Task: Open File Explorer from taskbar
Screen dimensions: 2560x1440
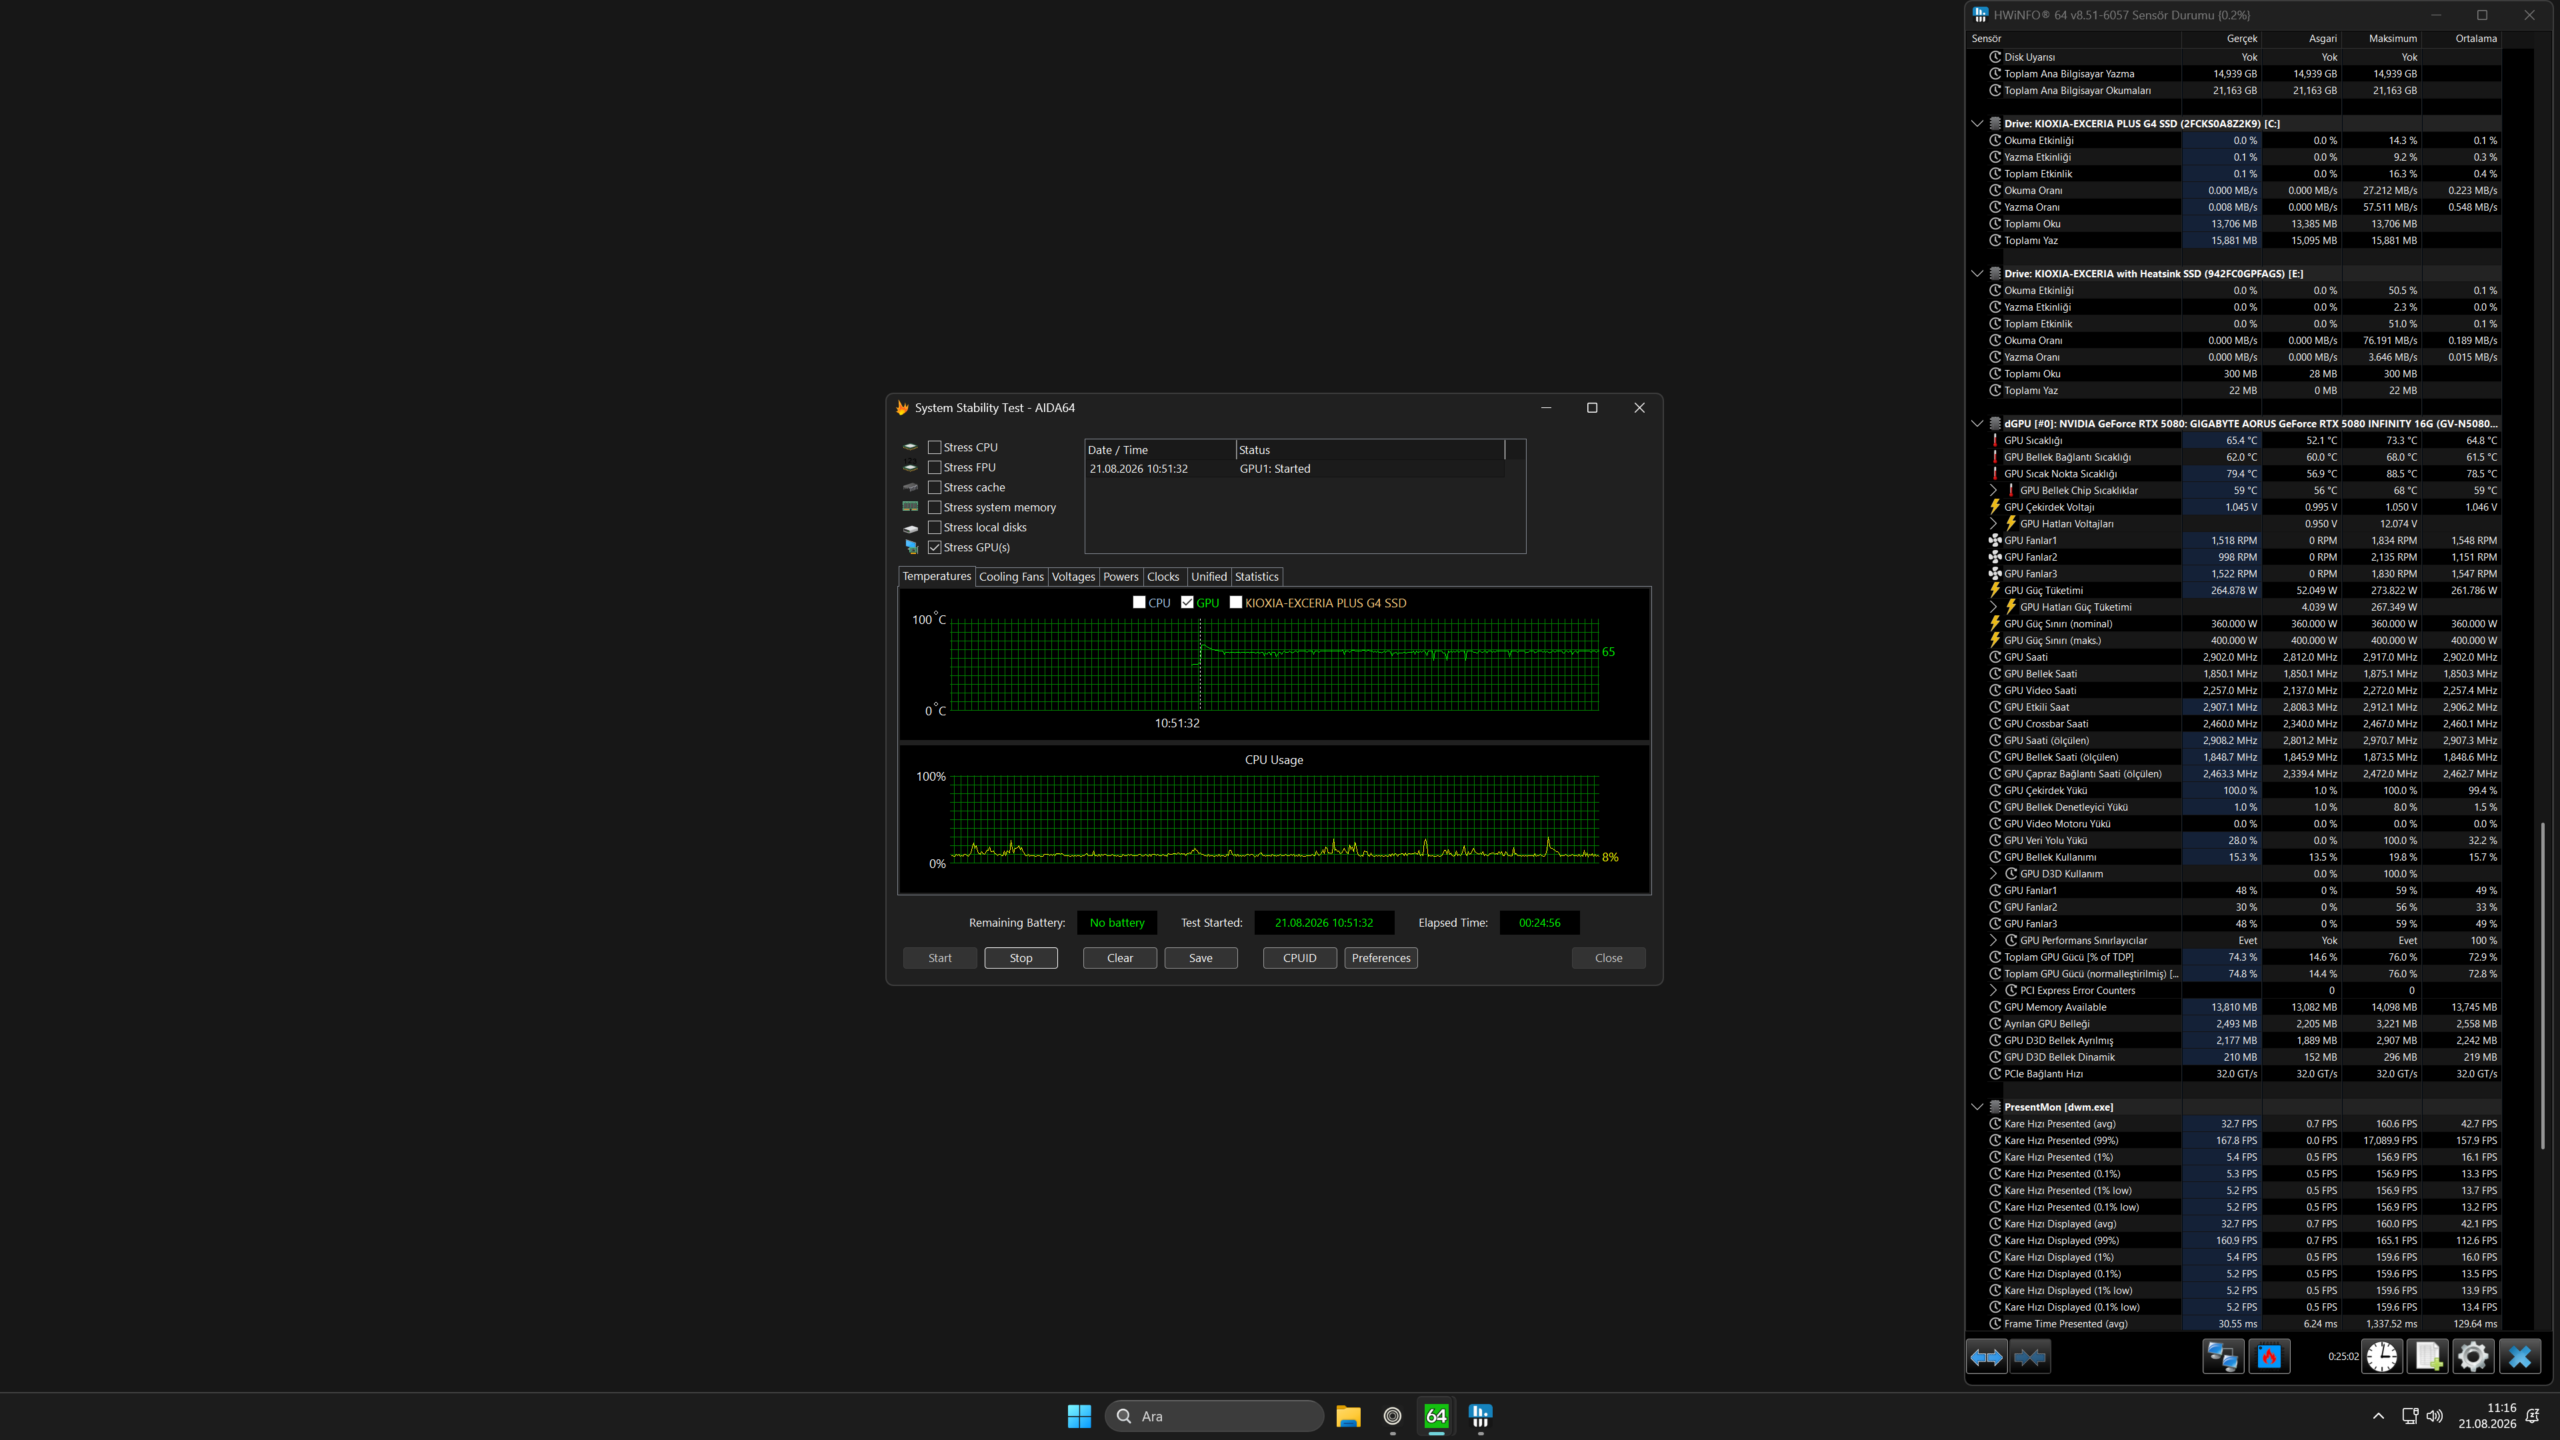Action: tap(1348, 1416)
